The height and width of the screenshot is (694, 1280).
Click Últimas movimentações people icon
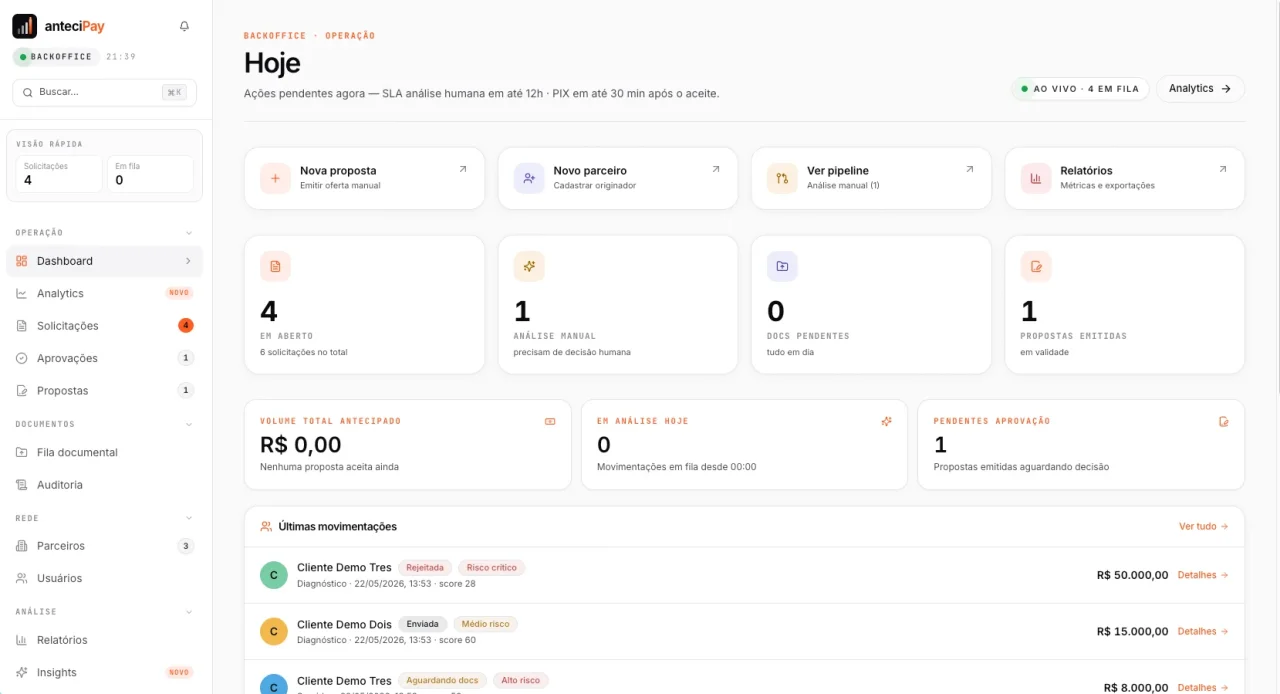coord(266,526)
